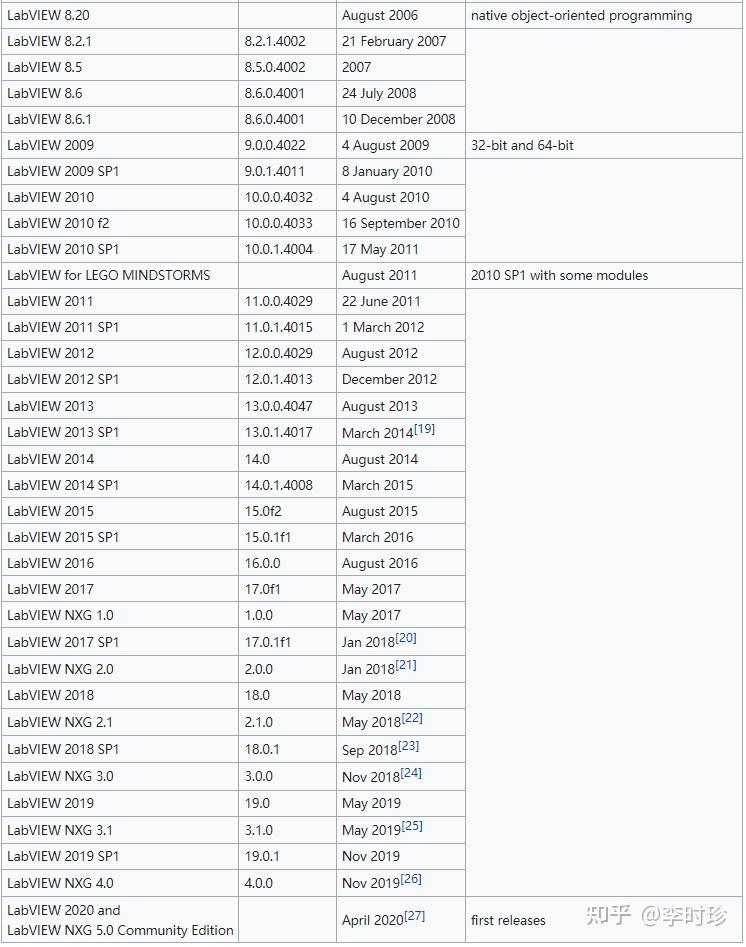
Task: Select 'LabVIEW for LEGO MINDSTORMS' cell
Action: pos(120,275)
